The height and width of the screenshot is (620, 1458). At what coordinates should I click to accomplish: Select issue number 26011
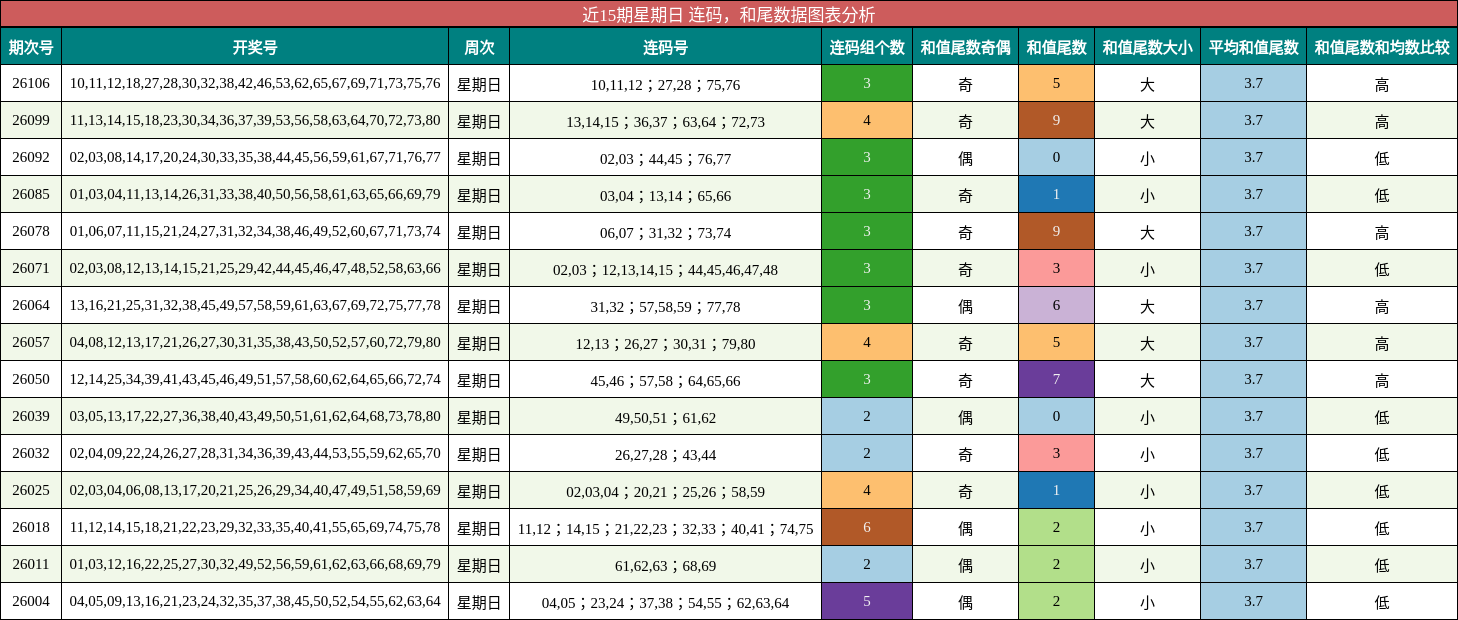(x=31, y=564)
